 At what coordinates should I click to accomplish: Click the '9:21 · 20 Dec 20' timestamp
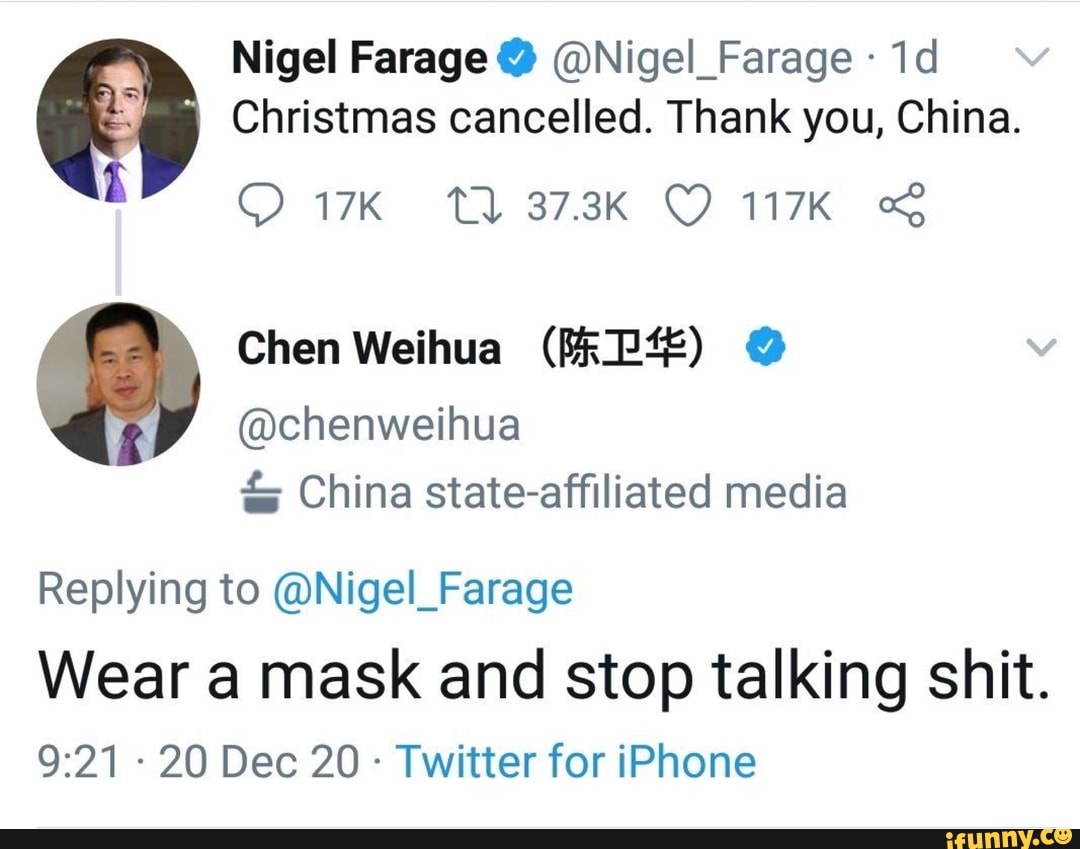pyautogui.click(x=198, y=762)
